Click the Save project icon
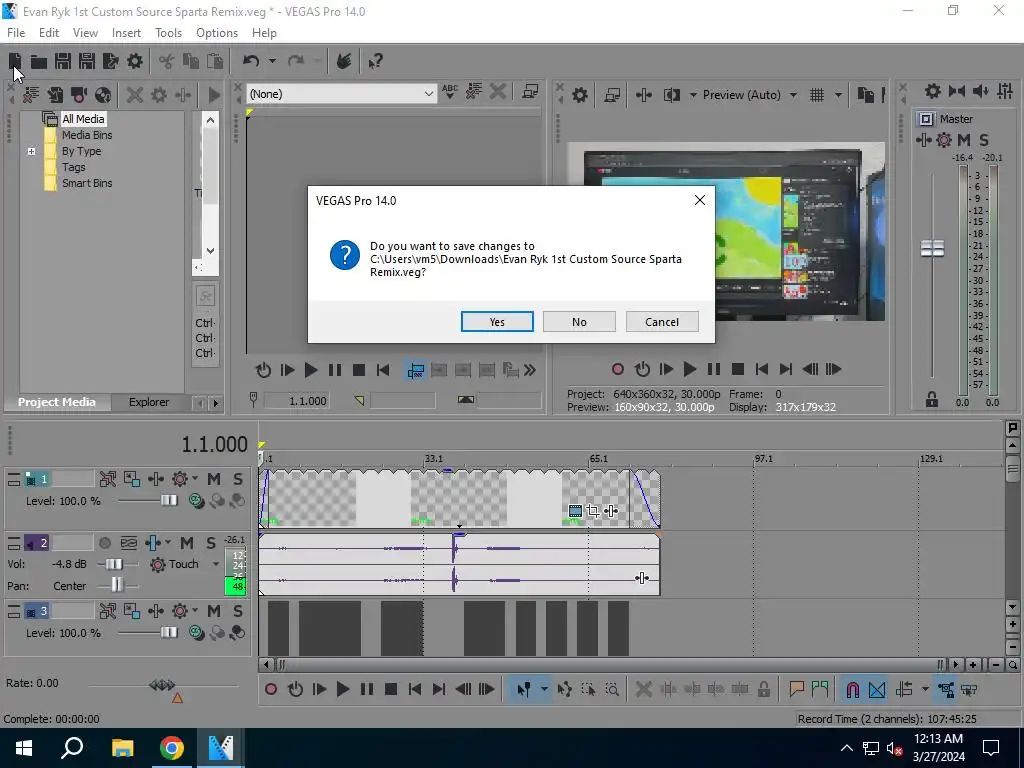 pos(63,61)
